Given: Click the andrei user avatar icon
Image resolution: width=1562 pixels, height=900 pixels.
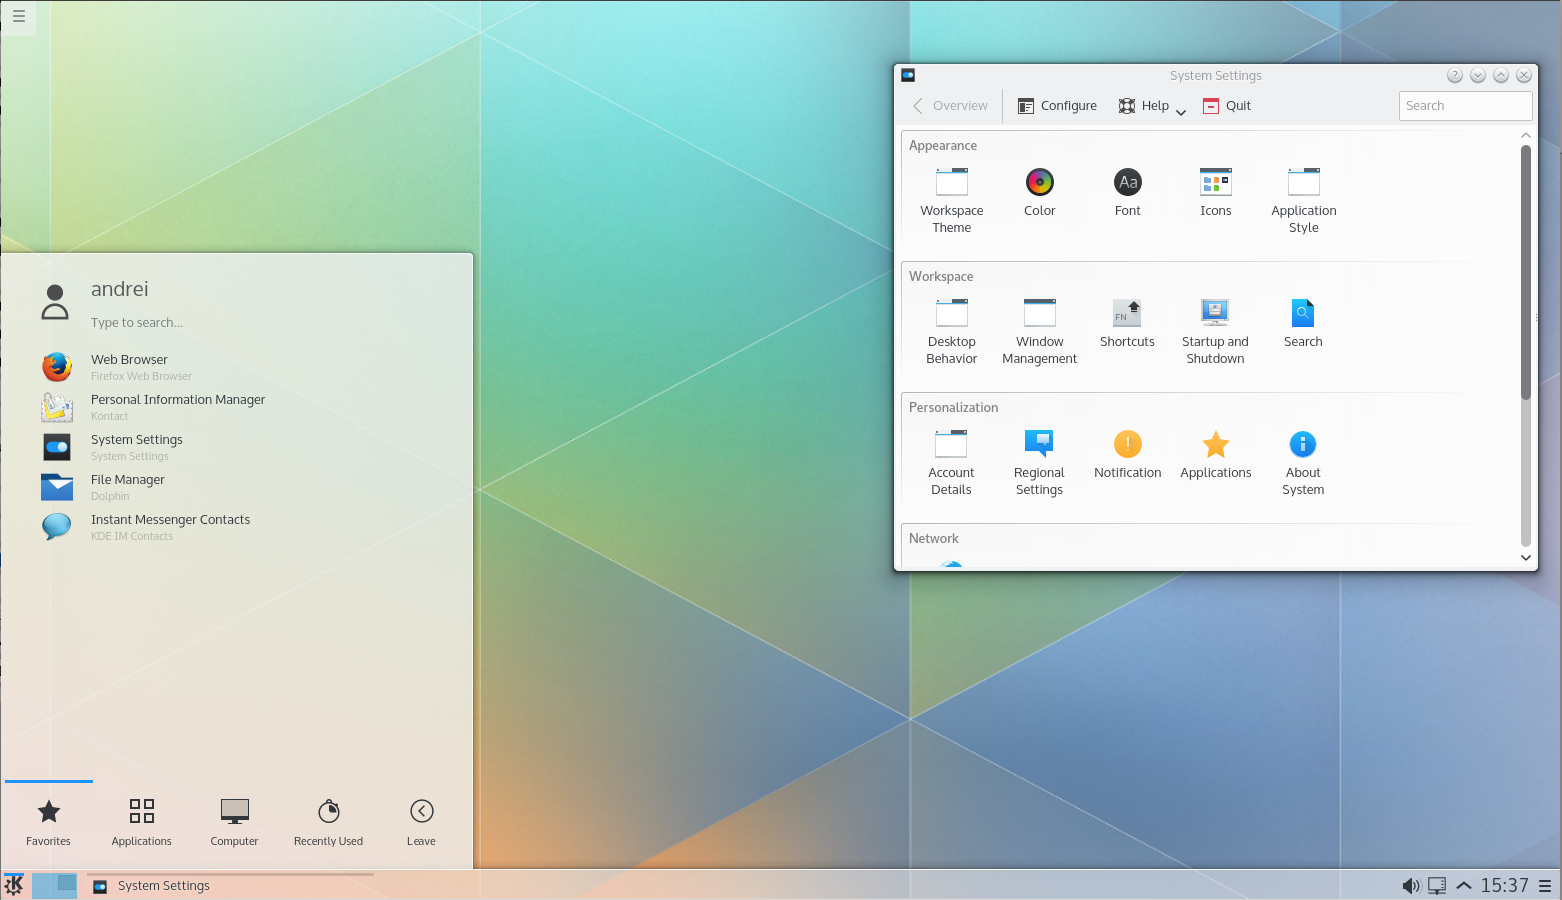Looking at the screenshot, I should [55, 302].
